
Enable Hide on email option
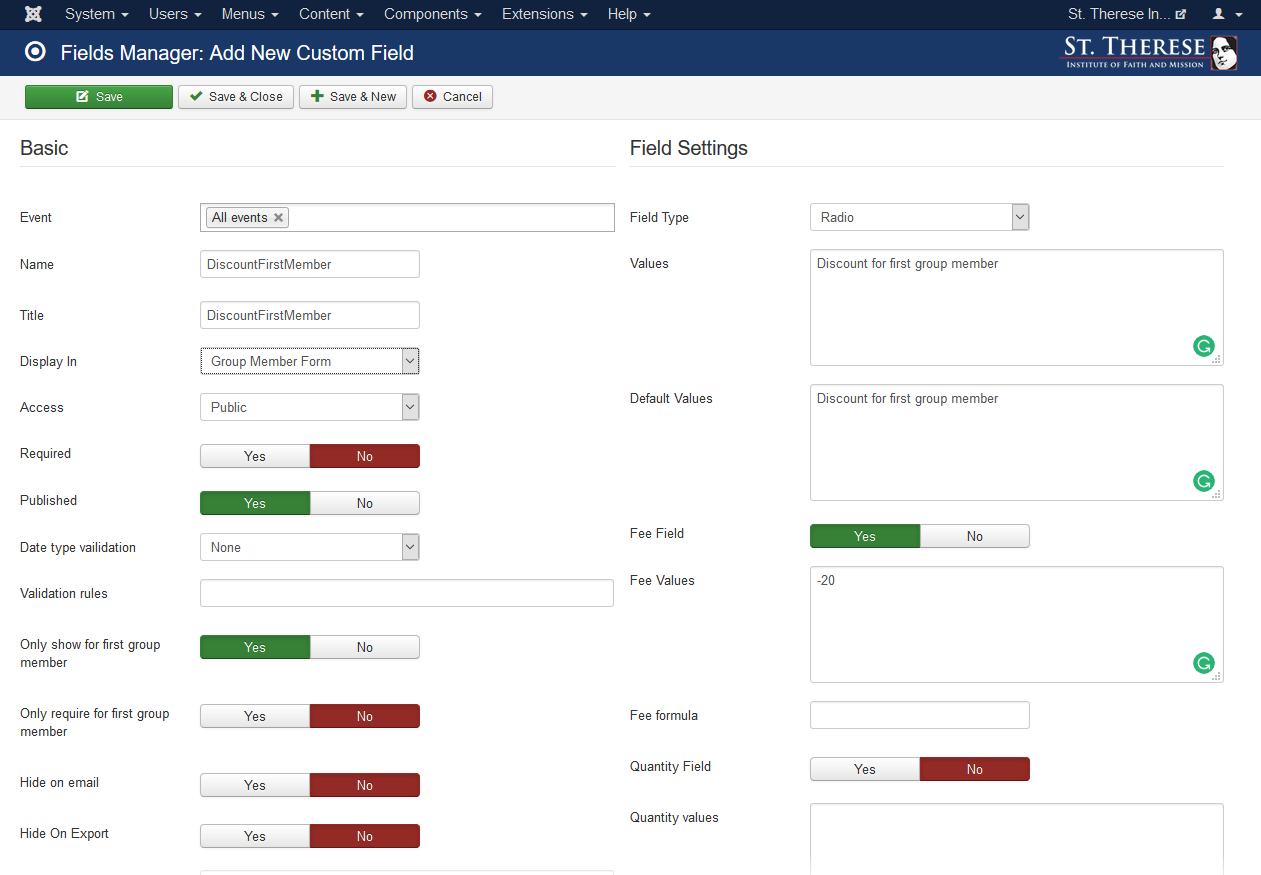(255, 785)
